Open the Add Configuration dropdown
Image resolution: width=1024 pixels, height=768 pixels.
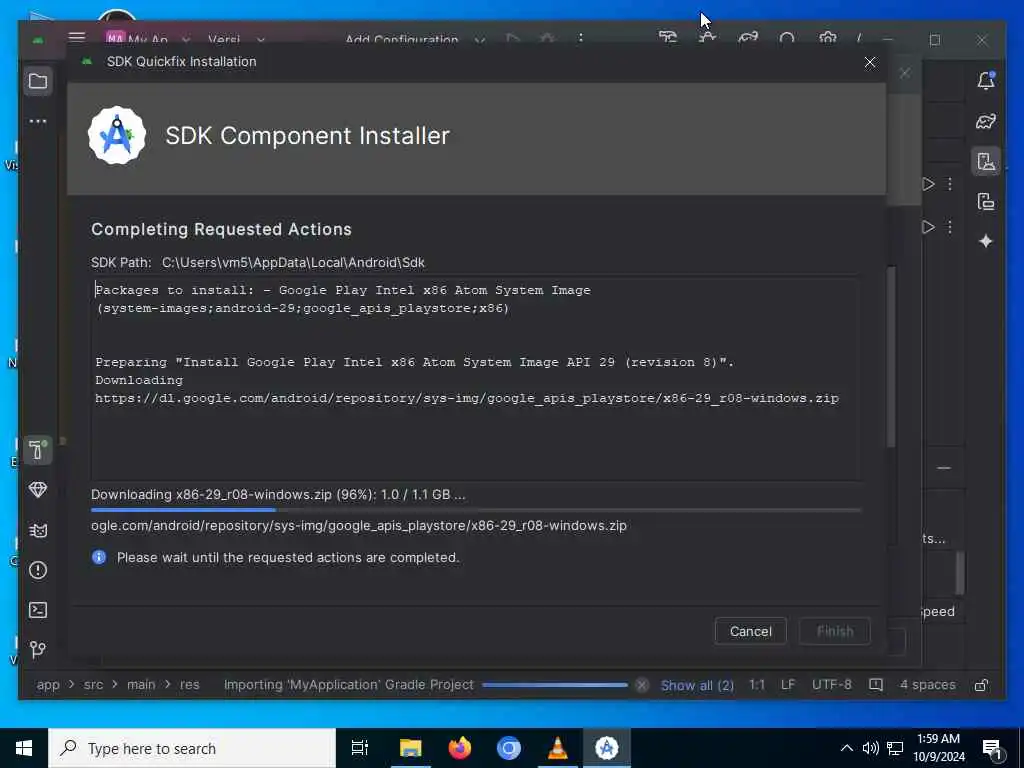point(415,39)
